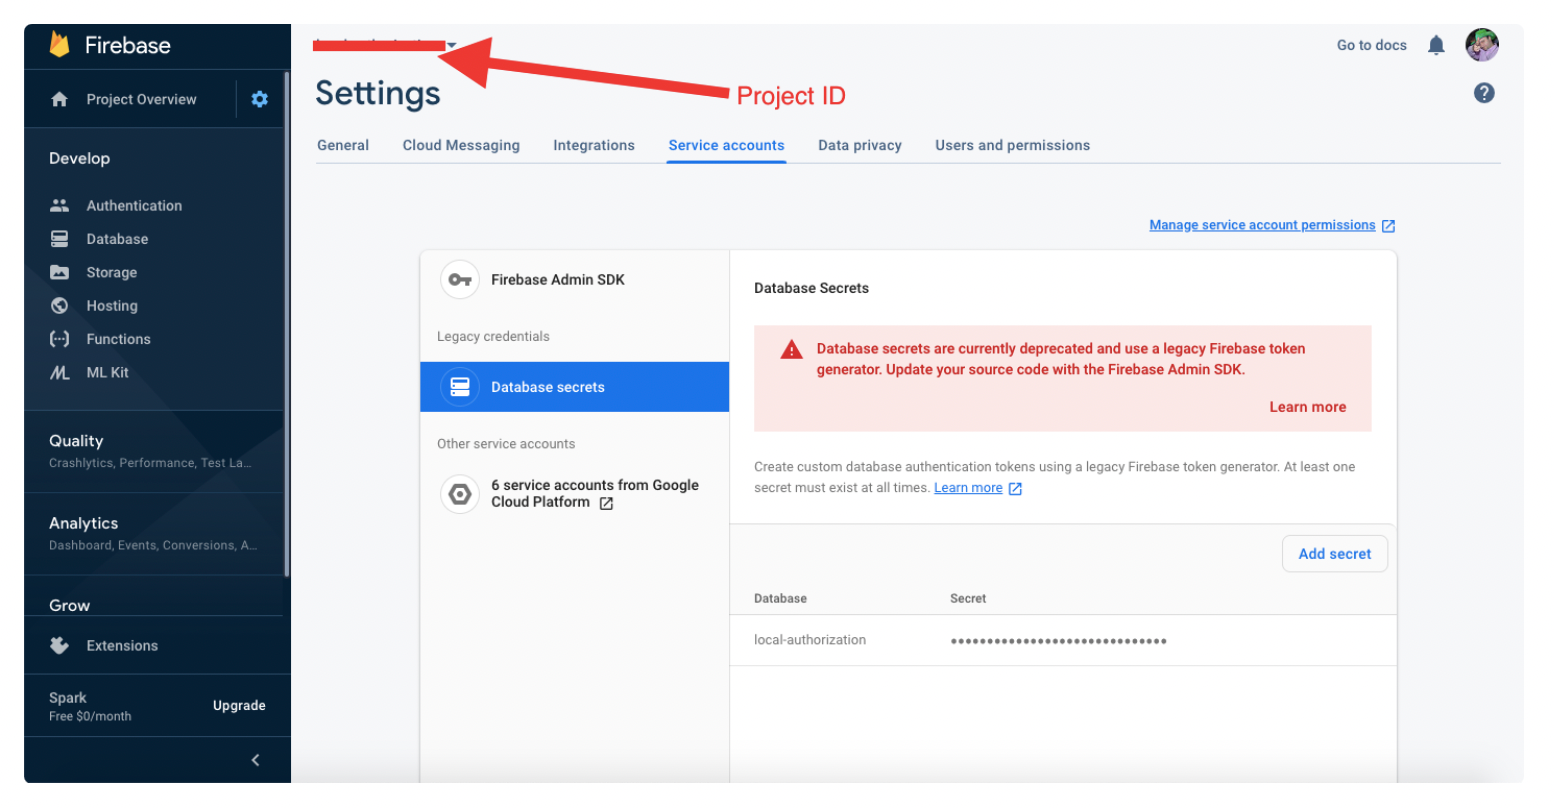Click Learn more link in description
The height and width of the screenshot is (808, 1554).
click(968, 488)
